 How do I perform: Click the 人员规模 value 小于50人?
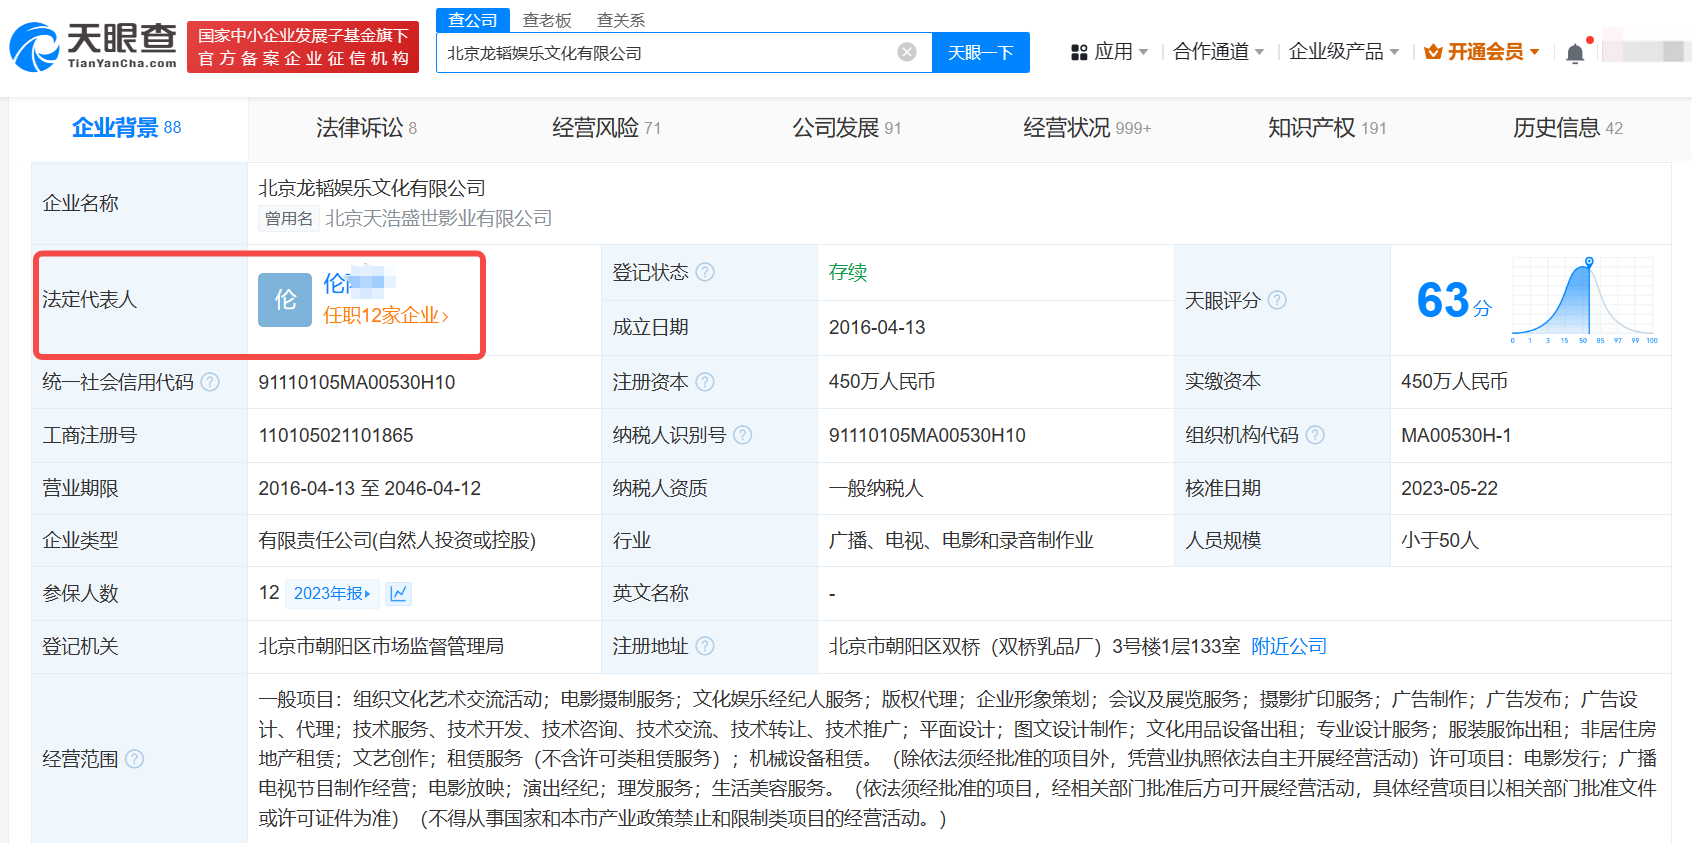click(x=1440, y=540)
